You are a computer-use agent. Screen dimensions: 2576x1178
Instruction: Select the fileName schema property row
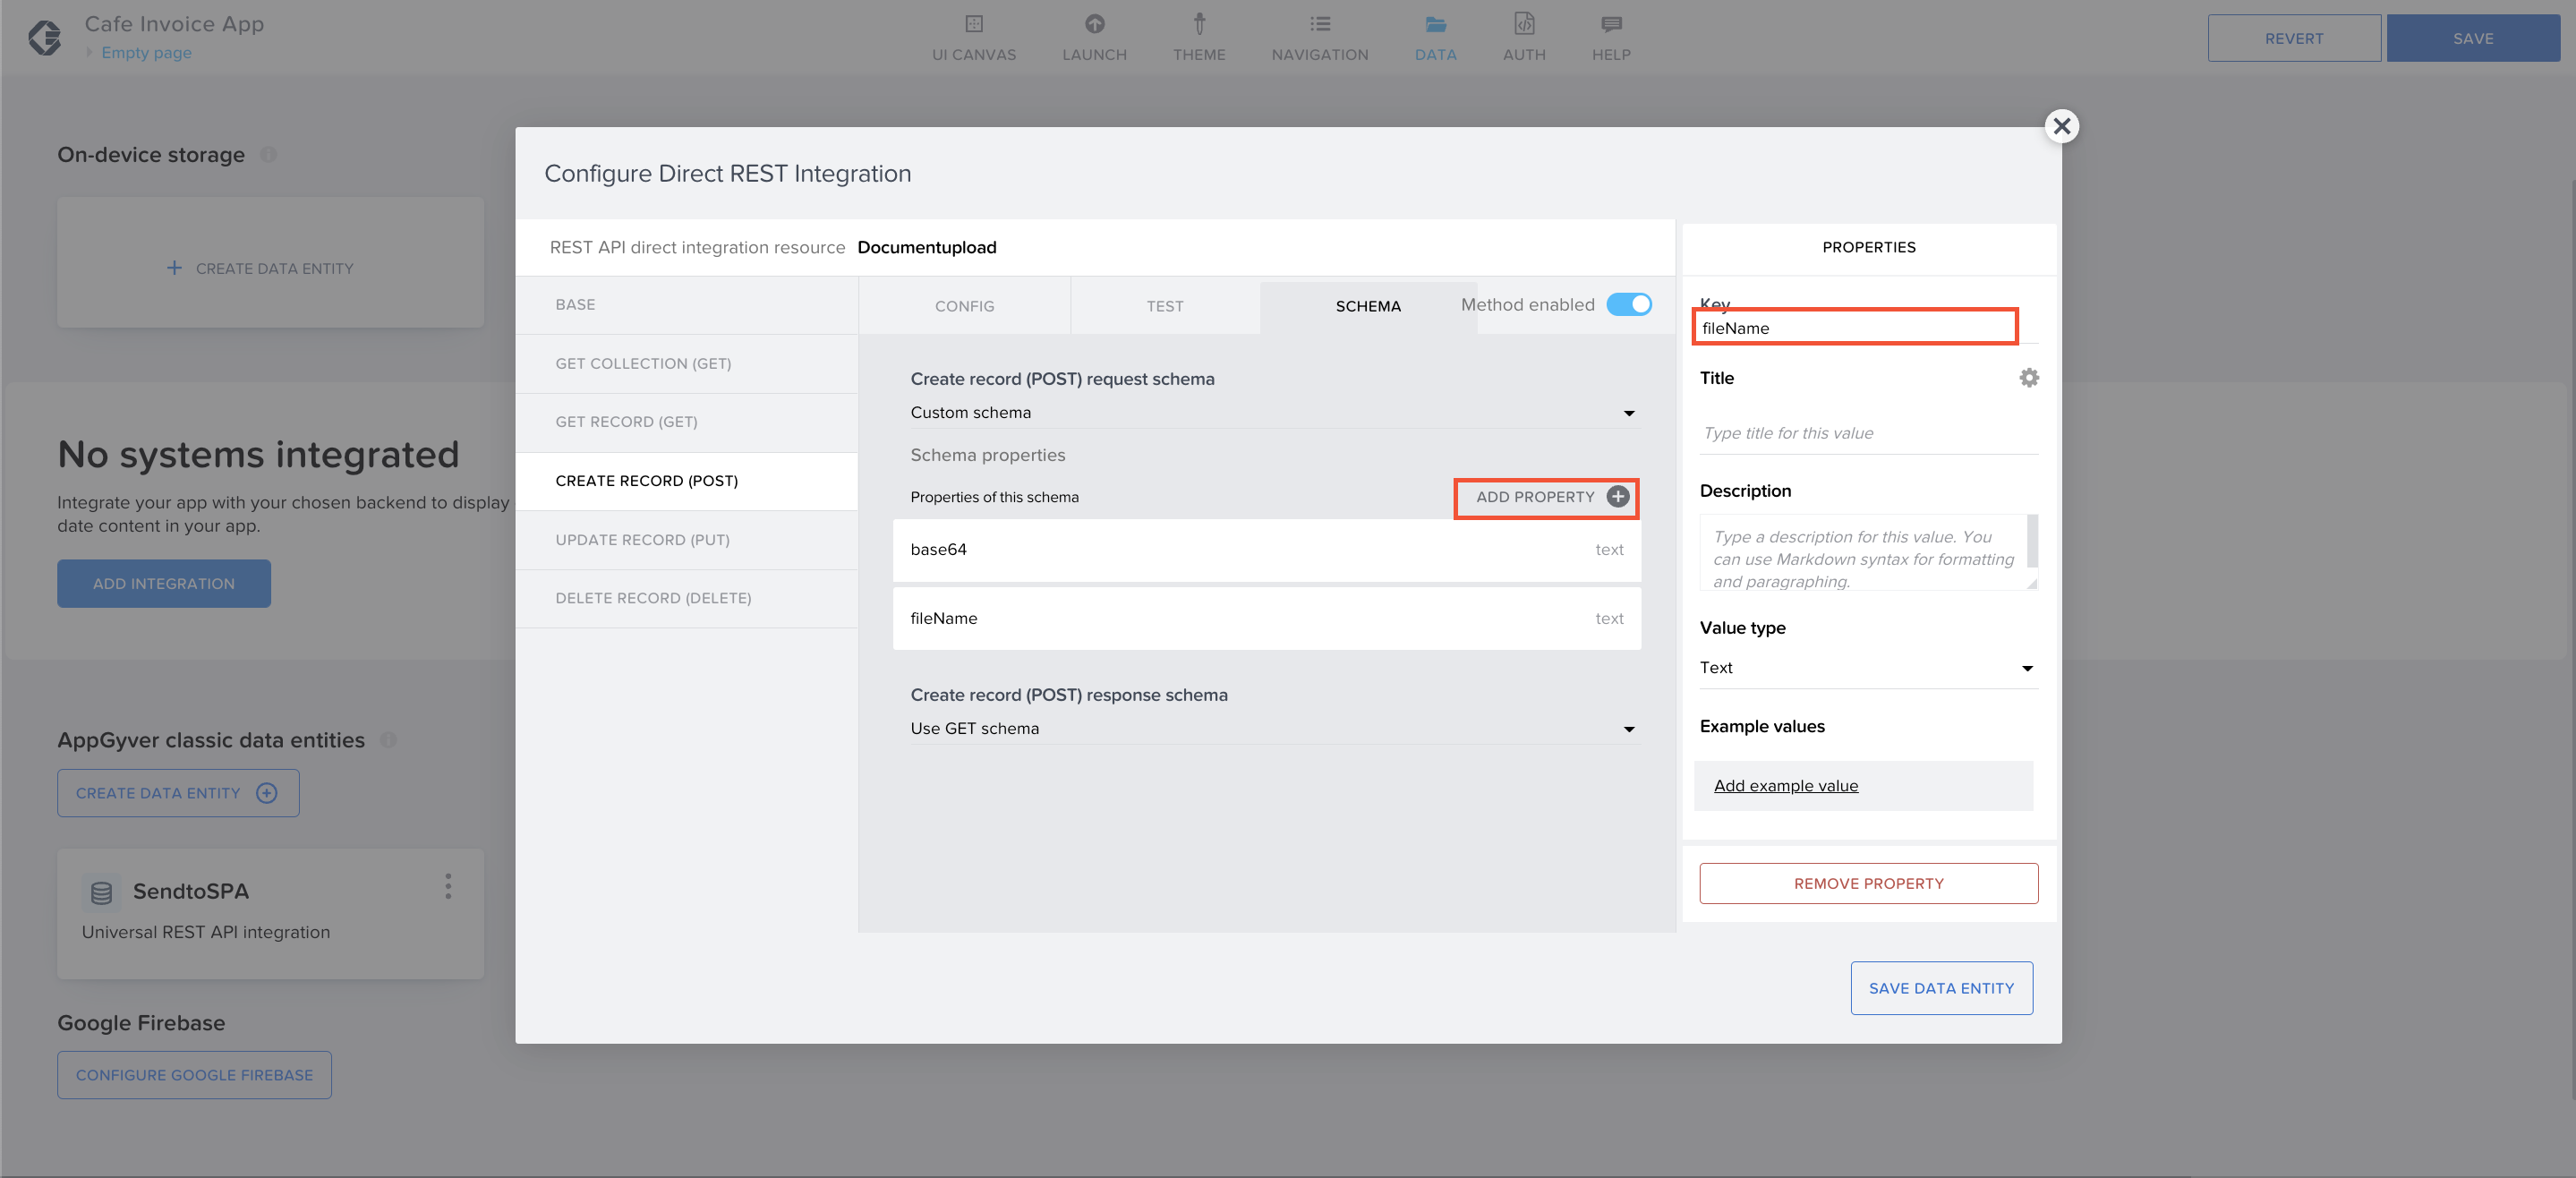1266,618
